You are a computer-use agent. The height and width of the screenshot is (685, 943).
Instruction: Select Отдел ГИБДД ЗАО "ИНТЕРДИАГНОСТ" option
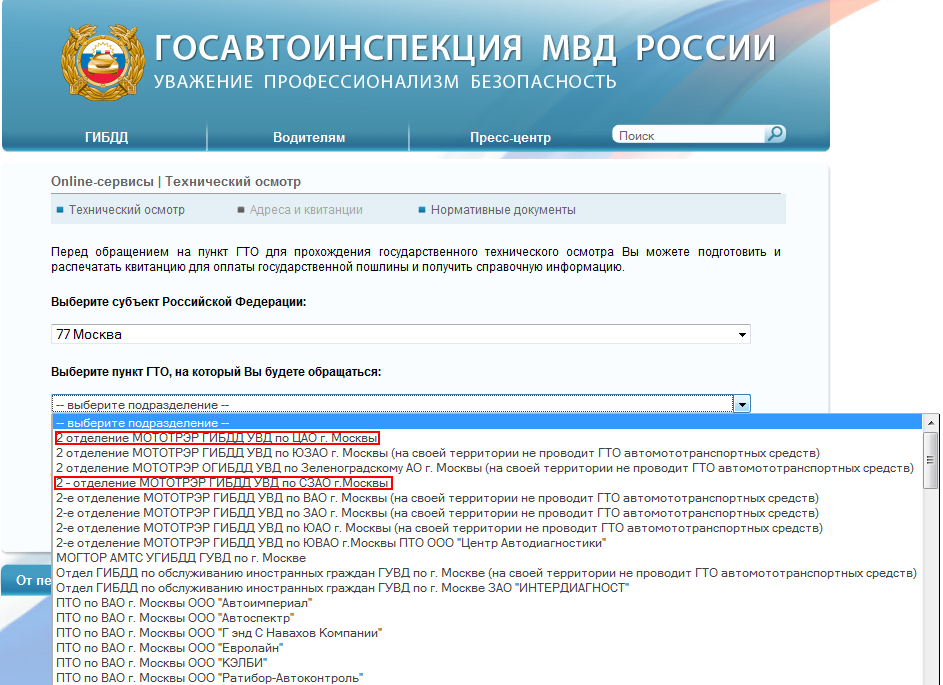pyautogui.click(x=487, y=588)
